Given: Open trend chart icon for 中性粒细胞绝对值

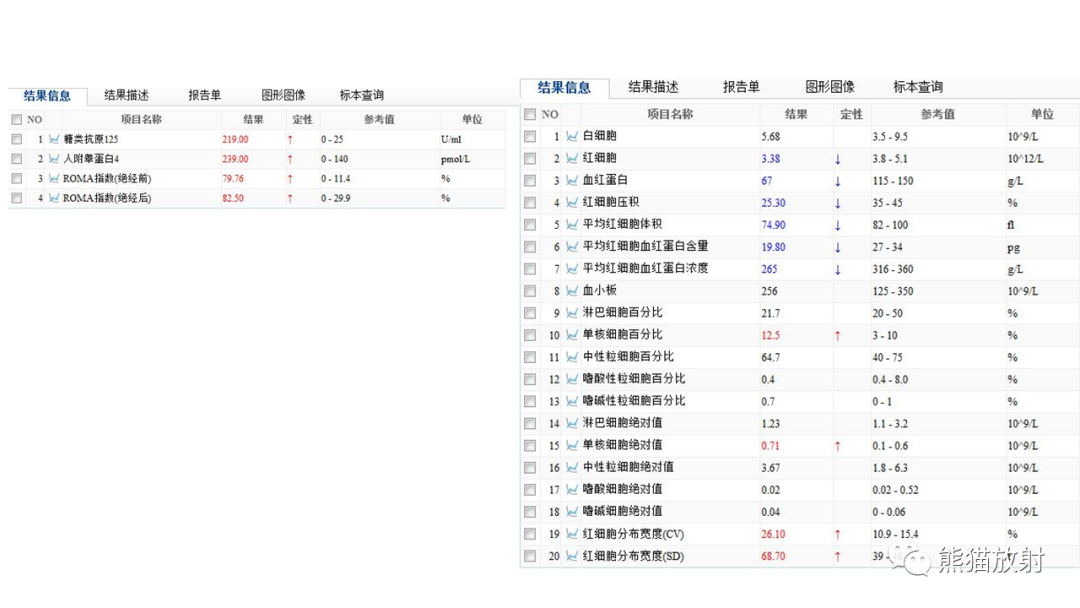Looking at the screenshot, I should (x=572, y=468).
